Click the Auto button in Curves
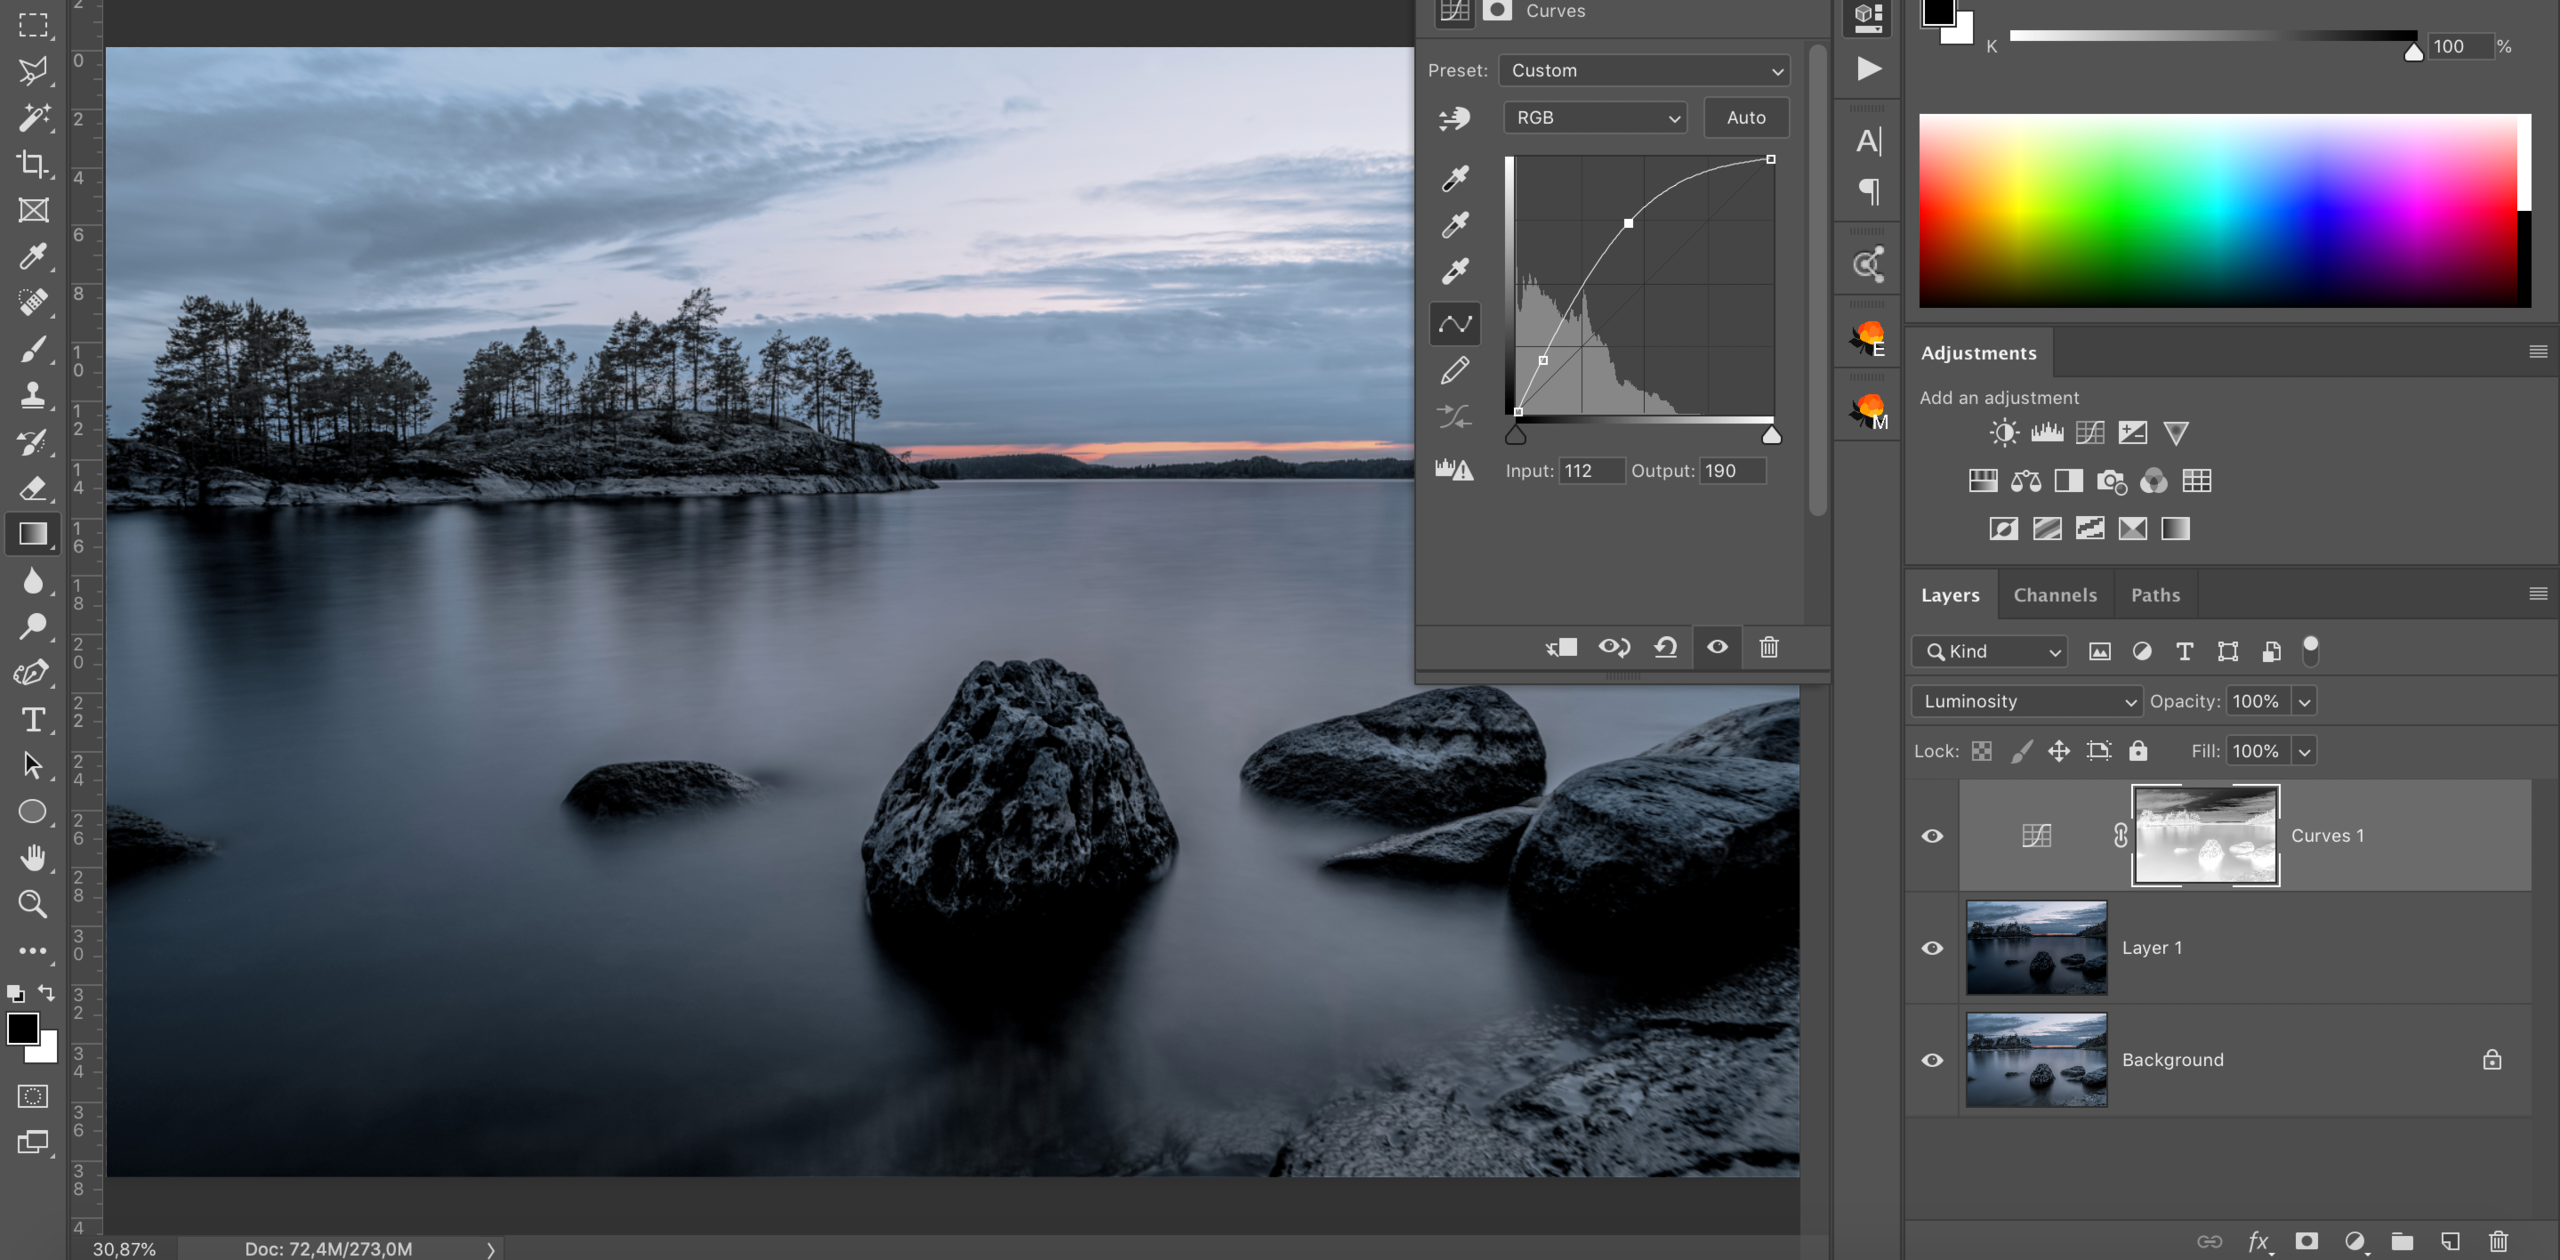 [1746, 117]
